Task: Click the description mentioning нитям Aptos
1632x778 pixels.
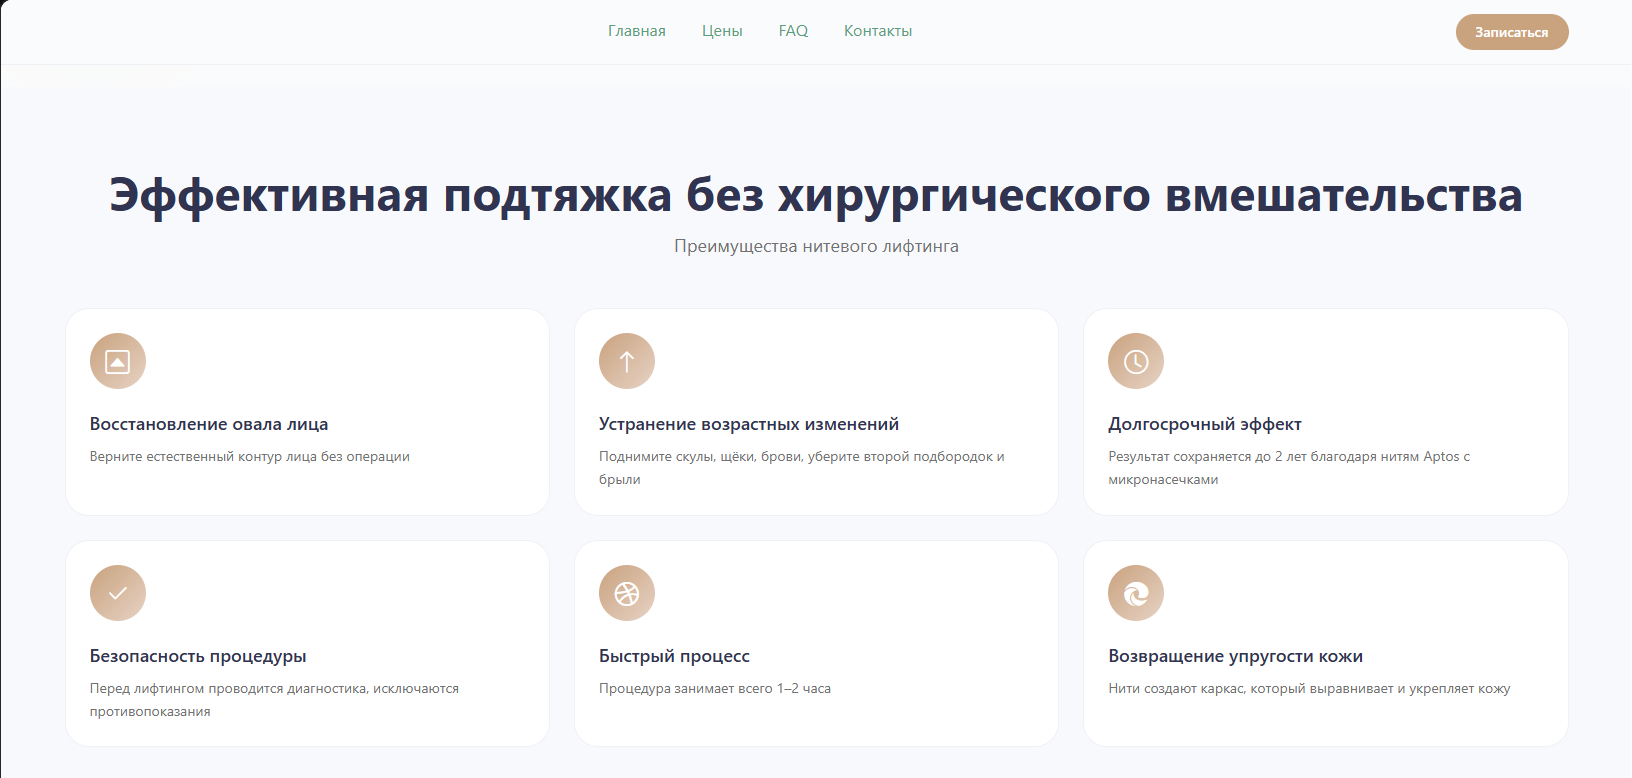Action: tap(1289, 467)
